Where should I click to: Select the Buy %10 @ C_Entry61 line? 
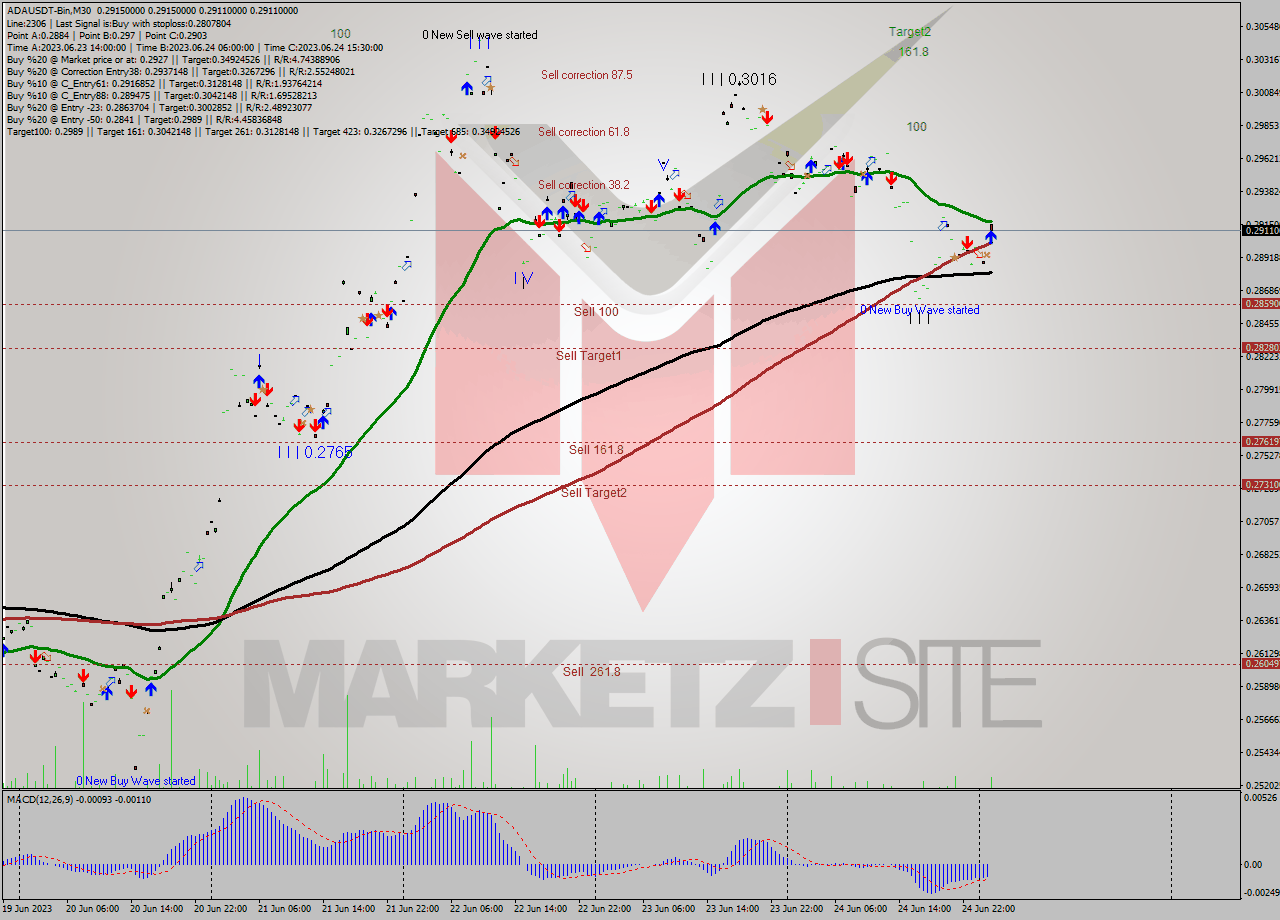pos(167,83)
